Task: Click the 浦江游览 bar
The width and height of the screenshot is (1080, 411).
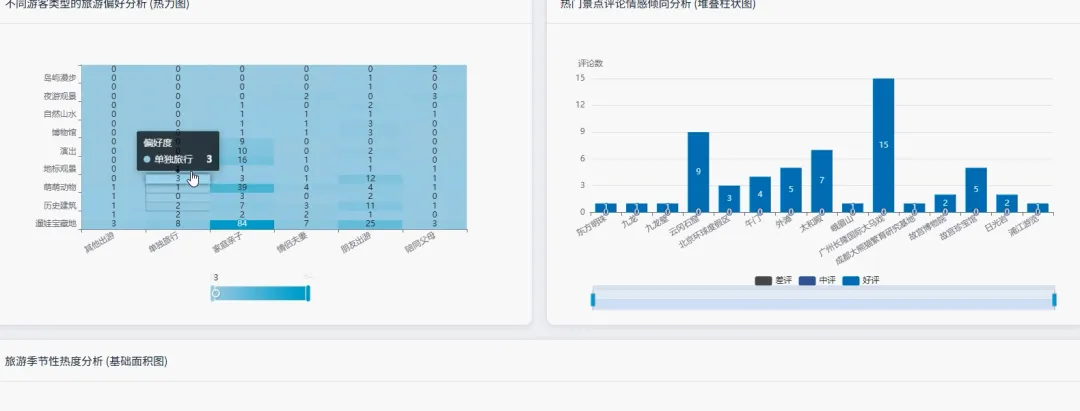Action: (1037, 208)
